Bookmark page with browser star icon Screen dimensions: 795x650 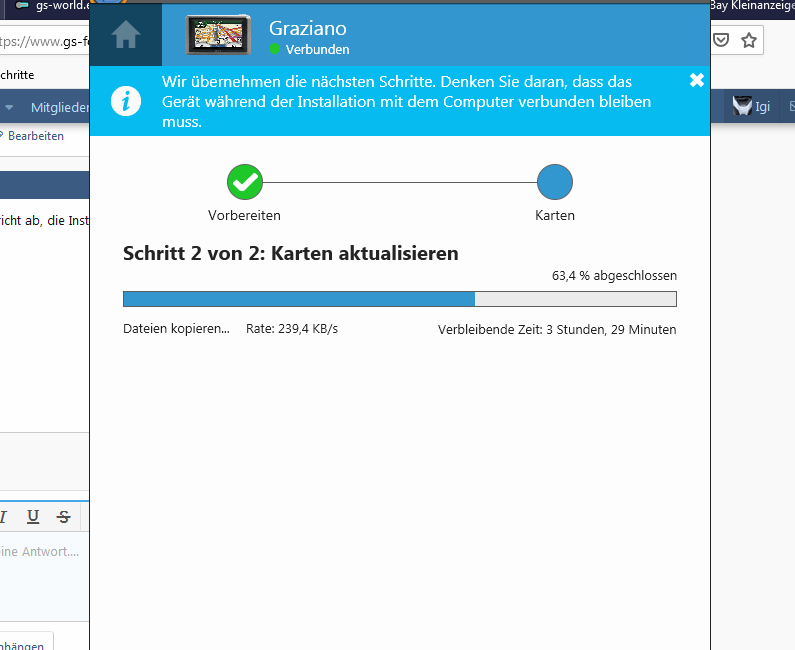coord(750,41)
